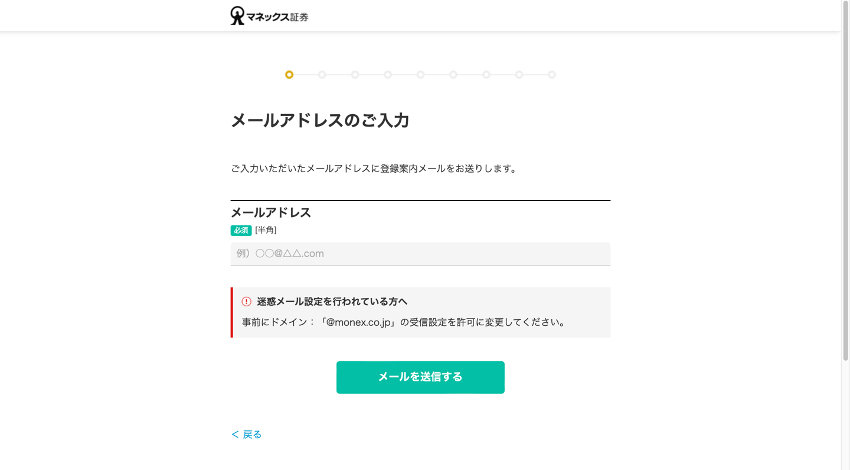Viewport: 850px width, 470px height.
Task: Select the second progress step dot
Action: (x=322, y=74)
